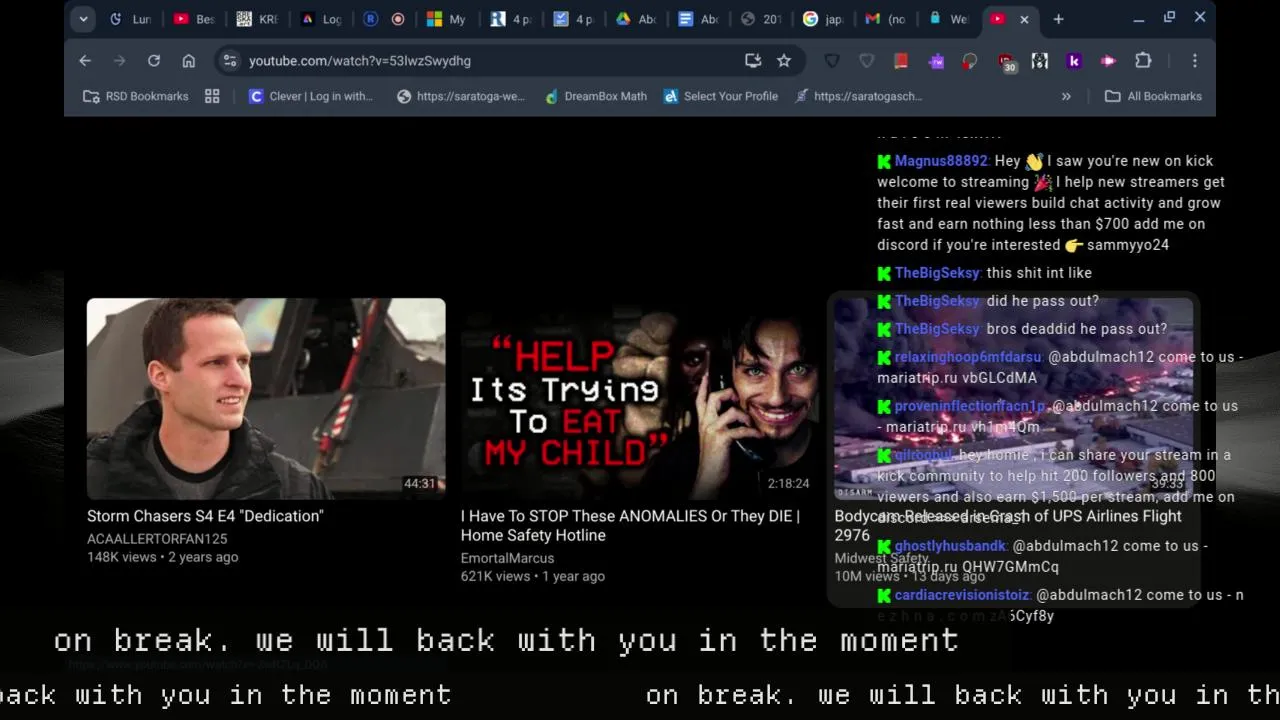The image size is (1280, 720).
Task: Click cardiacrevisionistoiz chat username
Action: (962, 595)
